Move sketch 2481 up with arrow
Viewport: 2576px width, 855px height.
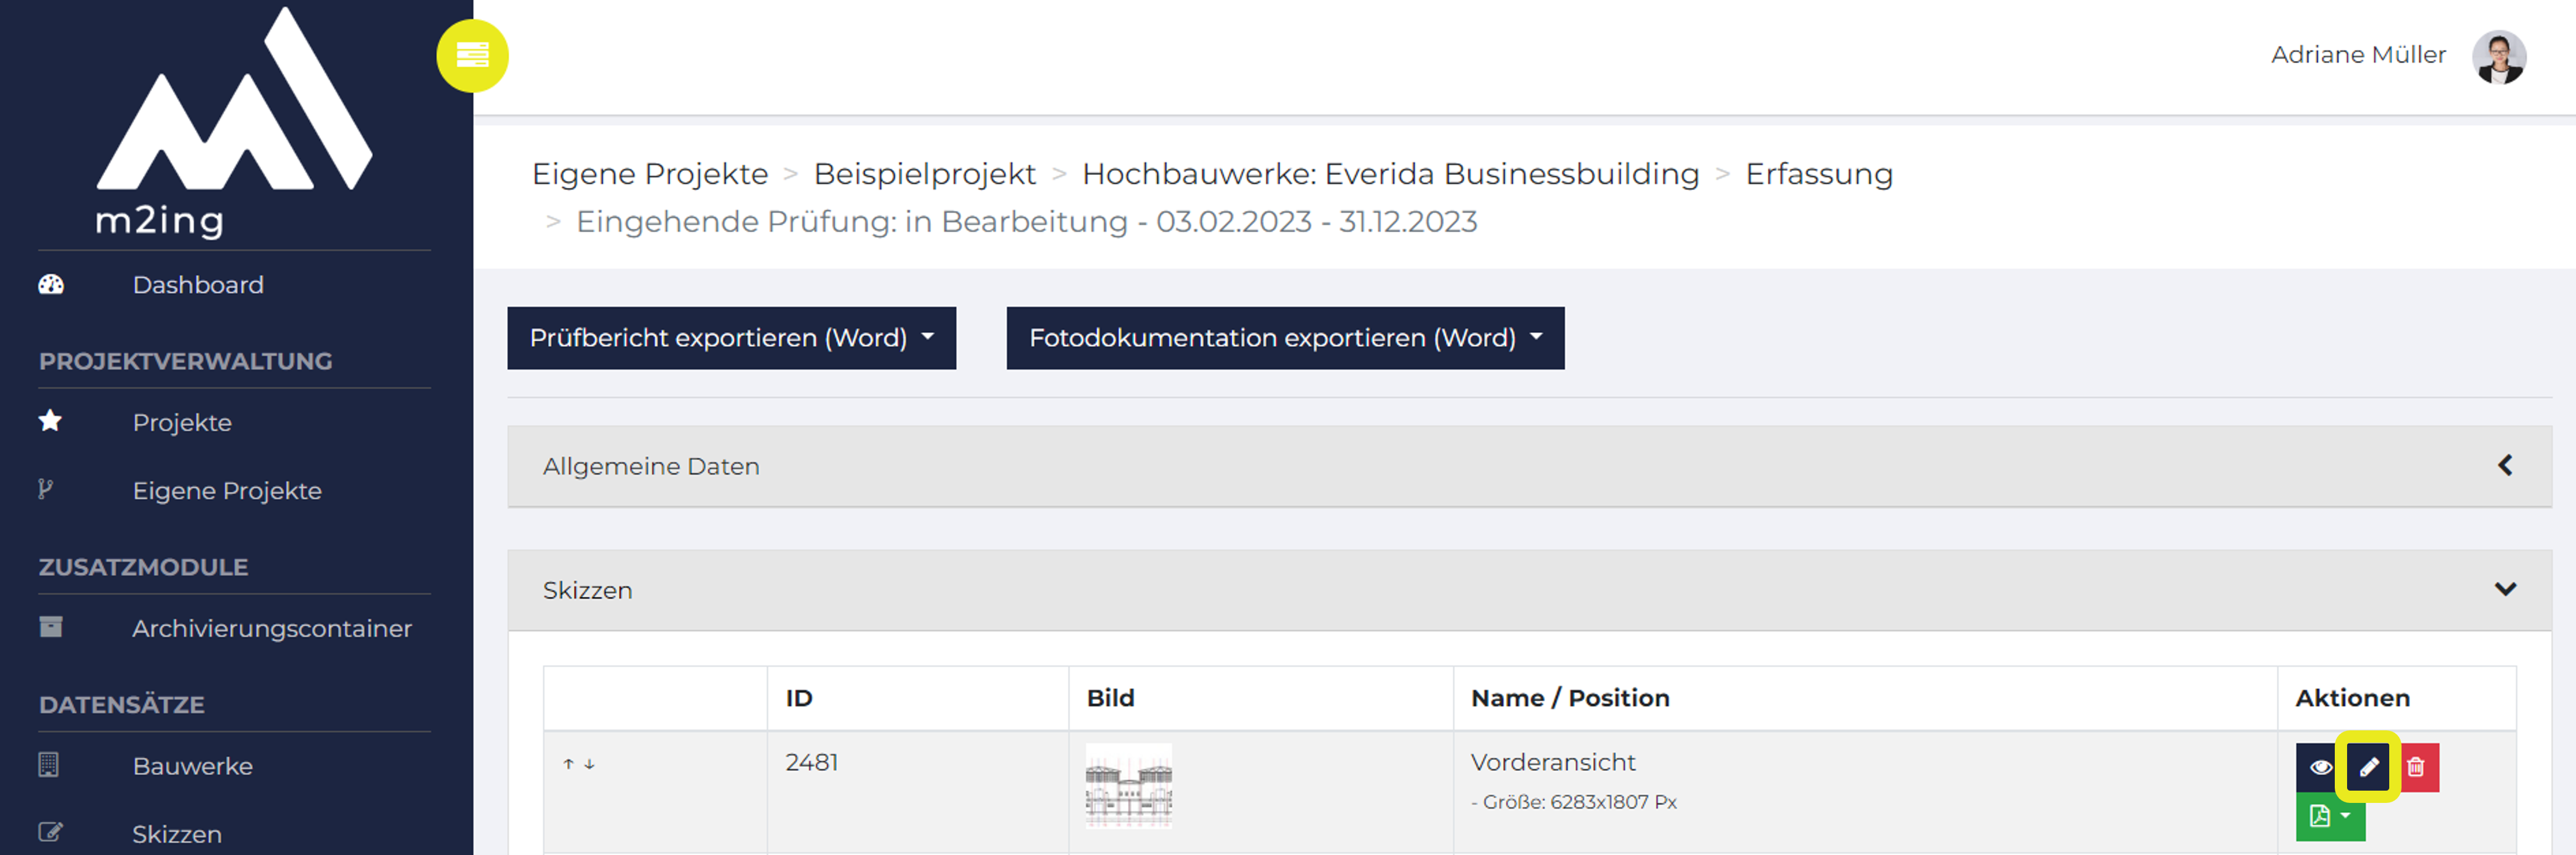(568, 764)
